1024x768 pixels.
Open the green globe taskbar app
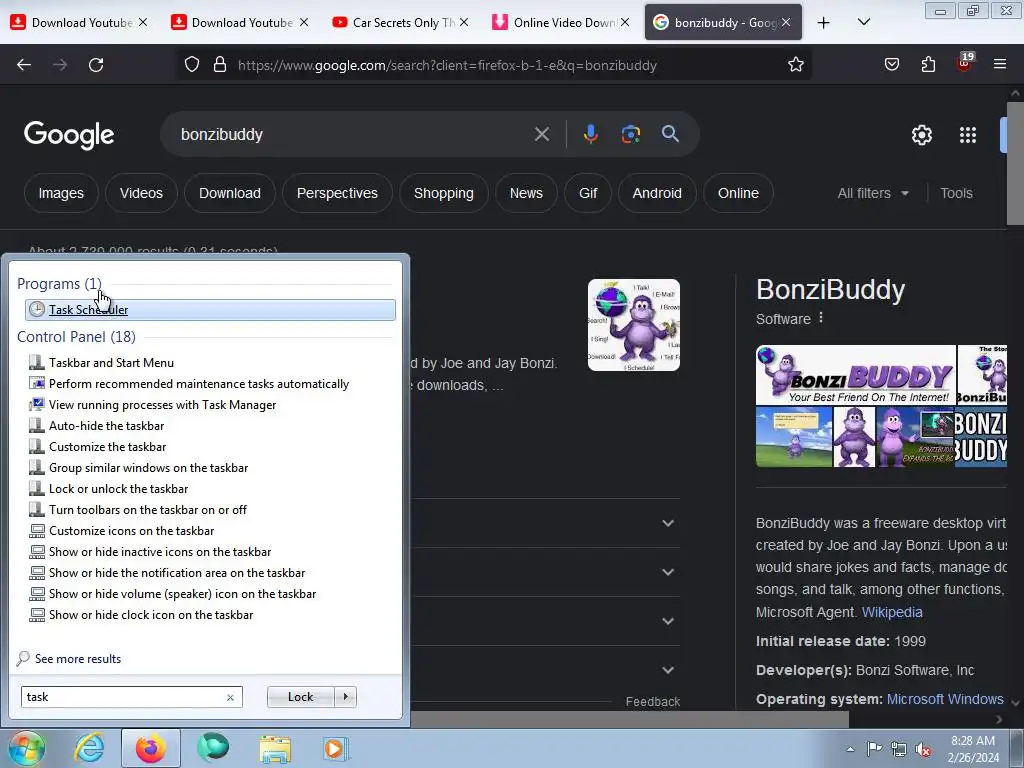point(213,748)
